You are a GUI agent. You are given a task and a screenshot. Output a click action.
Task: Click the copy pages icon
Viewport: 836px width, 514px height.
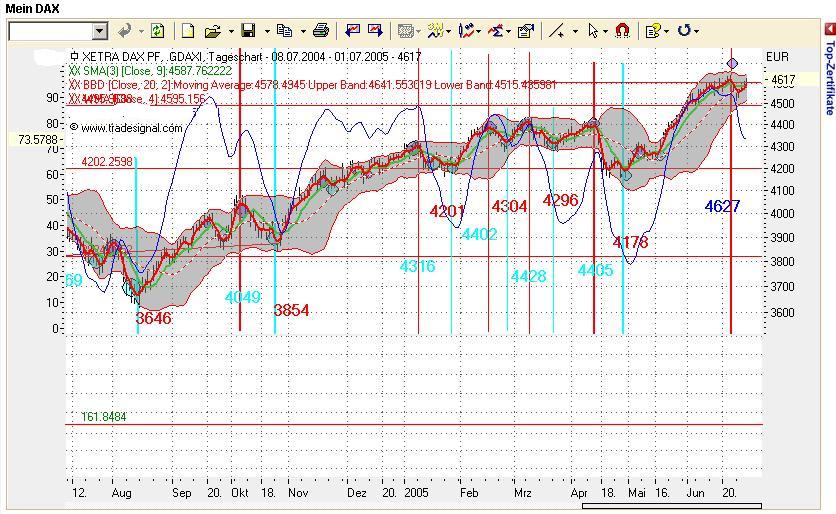pos(285,31)
